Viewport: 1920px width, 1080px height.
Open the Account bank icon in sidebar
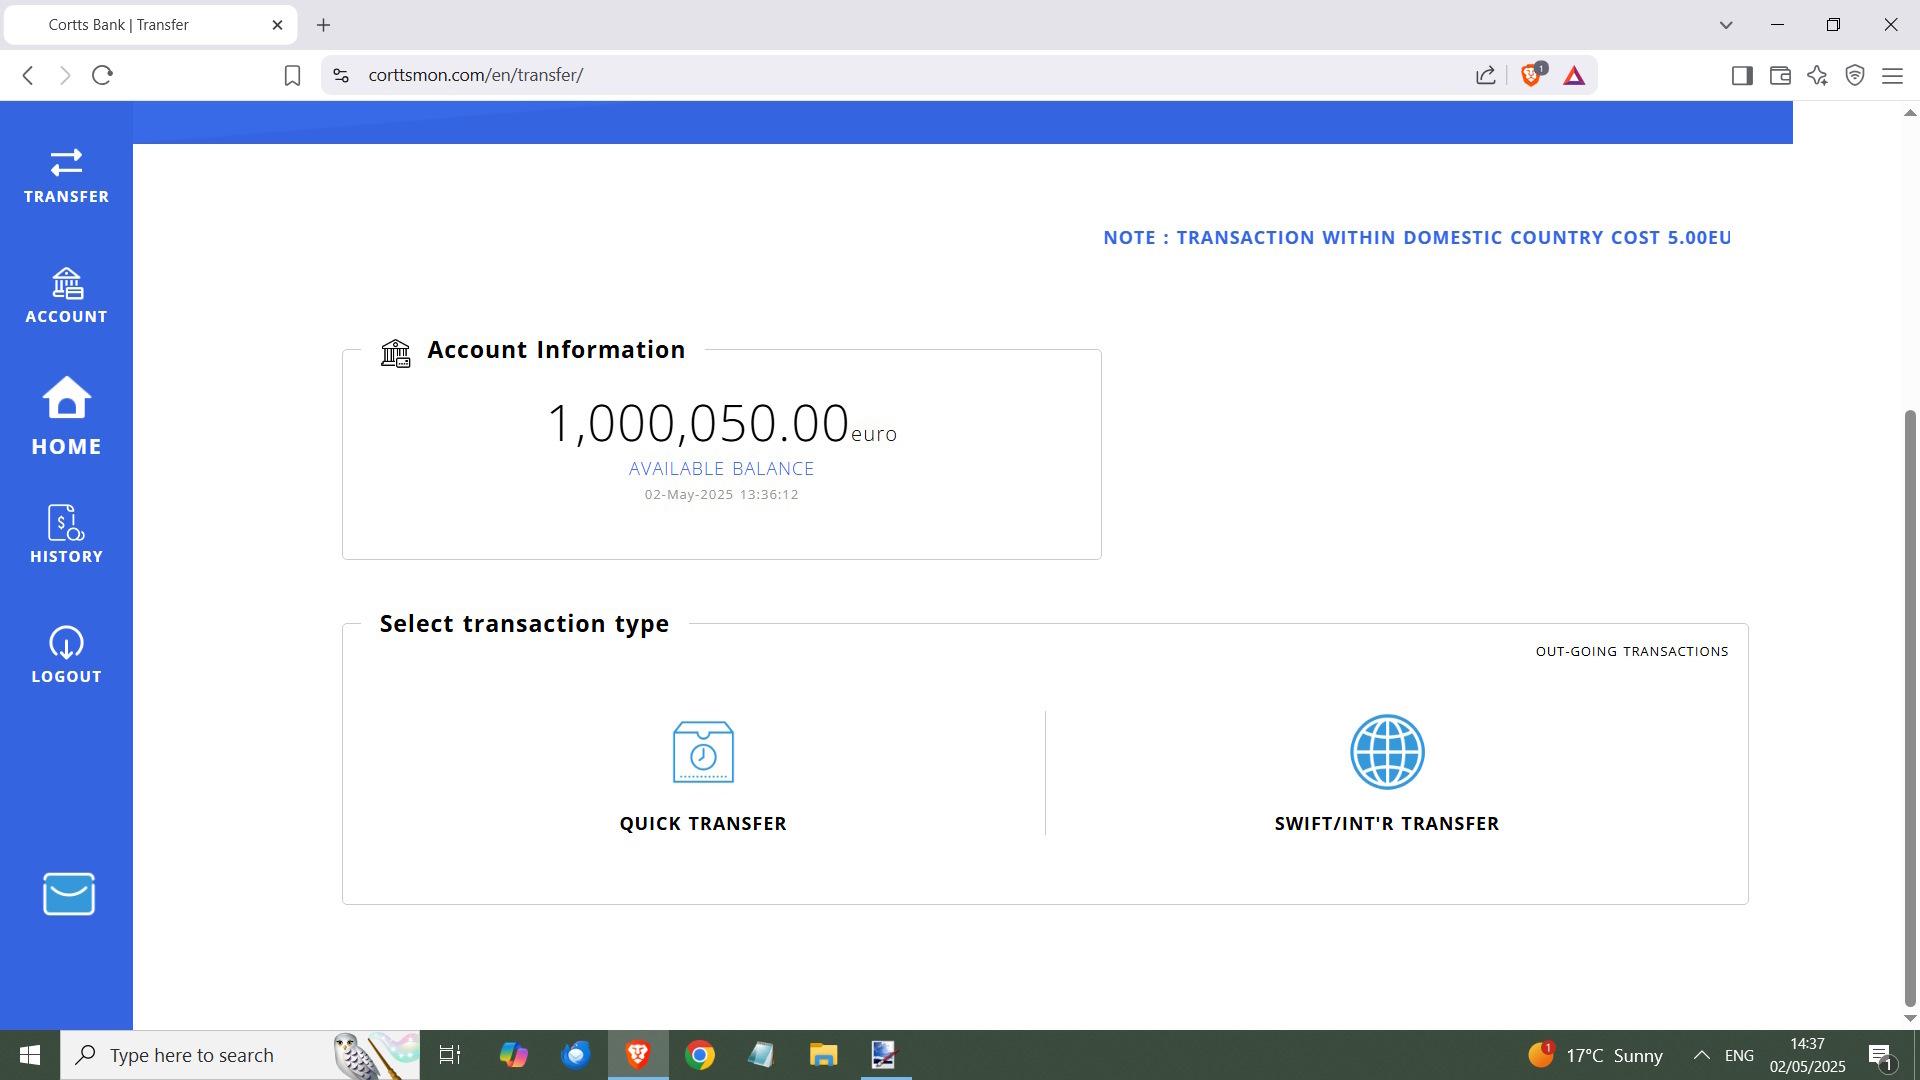point(66,284)
